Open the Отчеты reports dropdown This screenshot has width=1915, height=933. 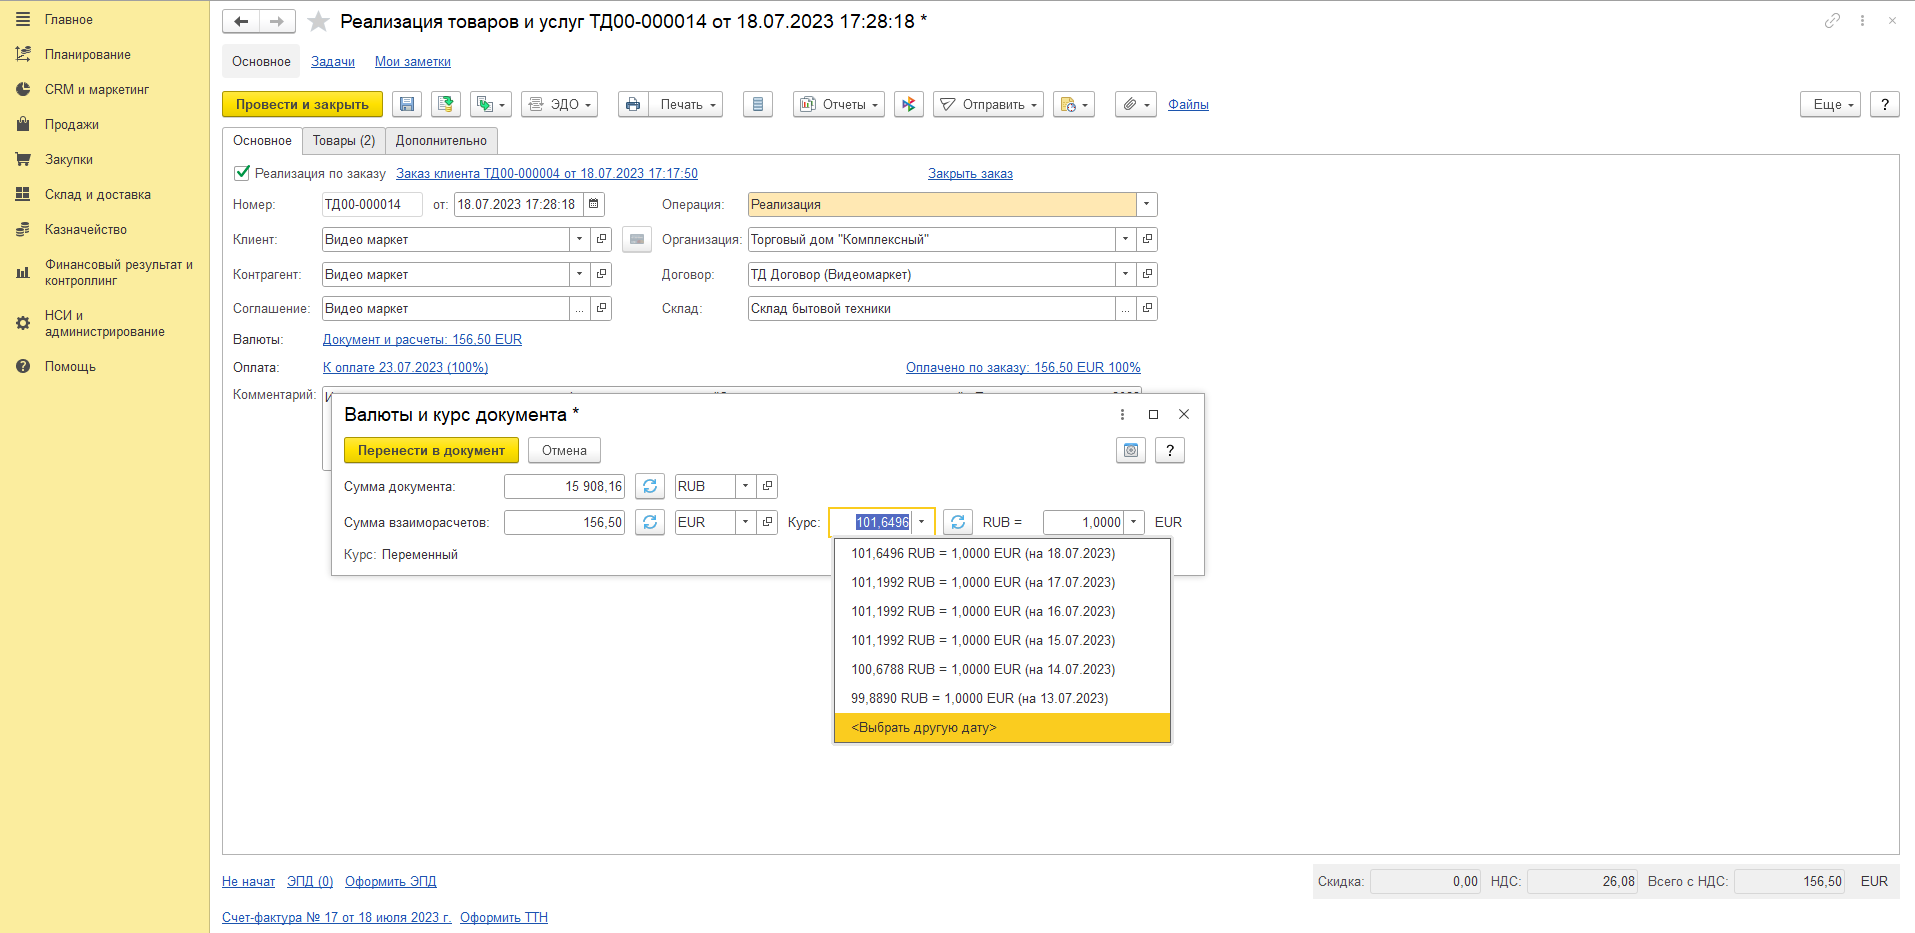pyautogui.click(x=839, y=104)
